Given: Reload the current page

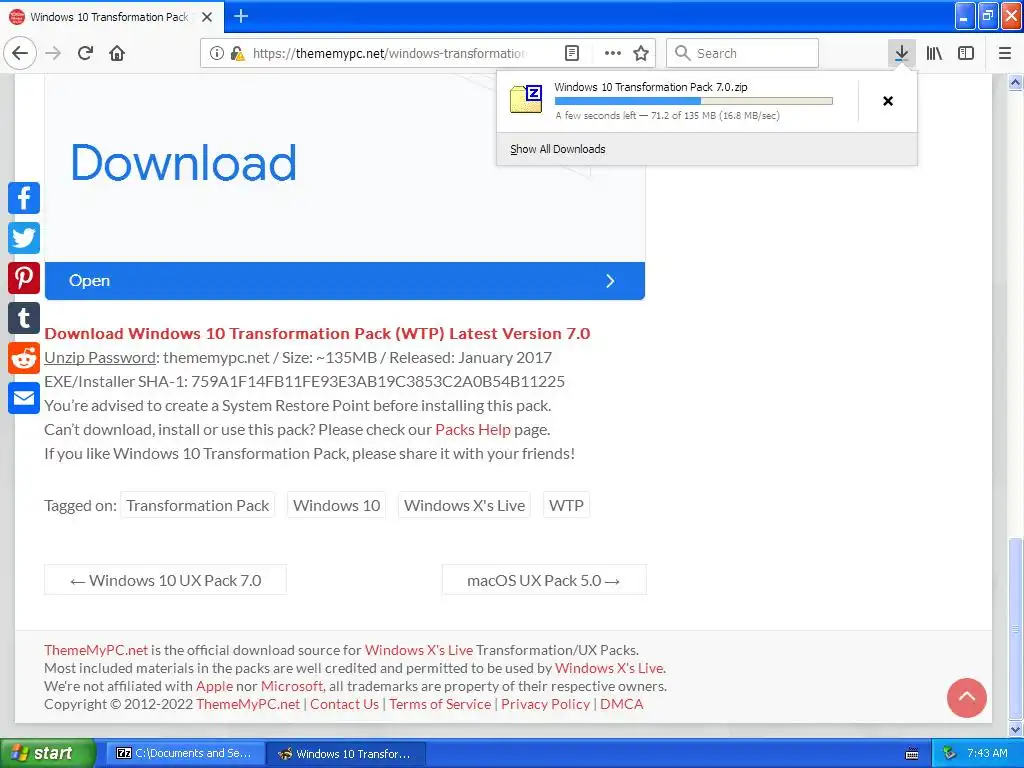Looking at the screenshot, I should 86,53.
